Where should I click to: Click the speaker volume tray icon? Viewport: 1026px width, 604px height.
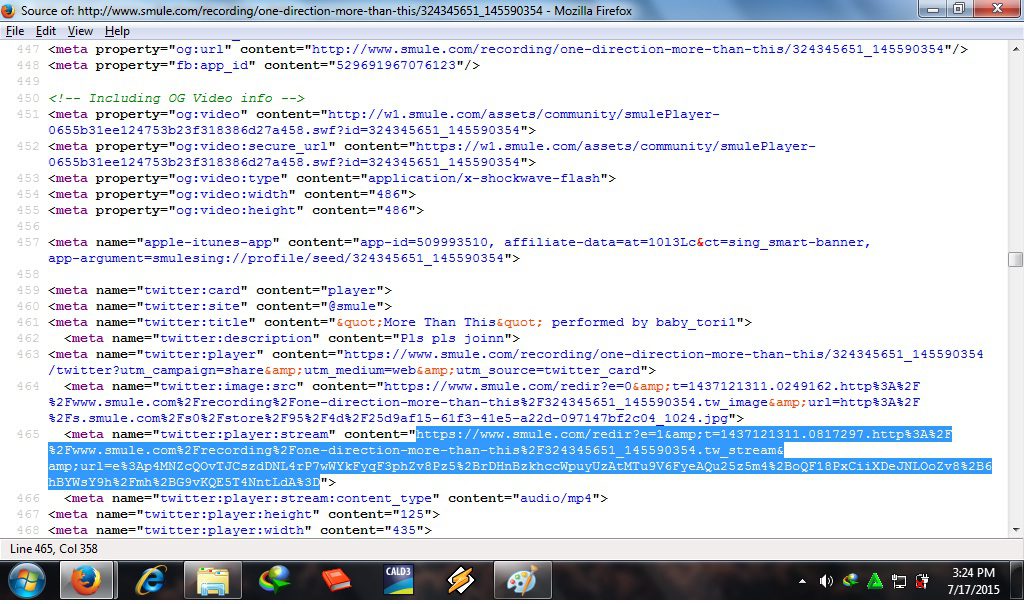[826, 581]
